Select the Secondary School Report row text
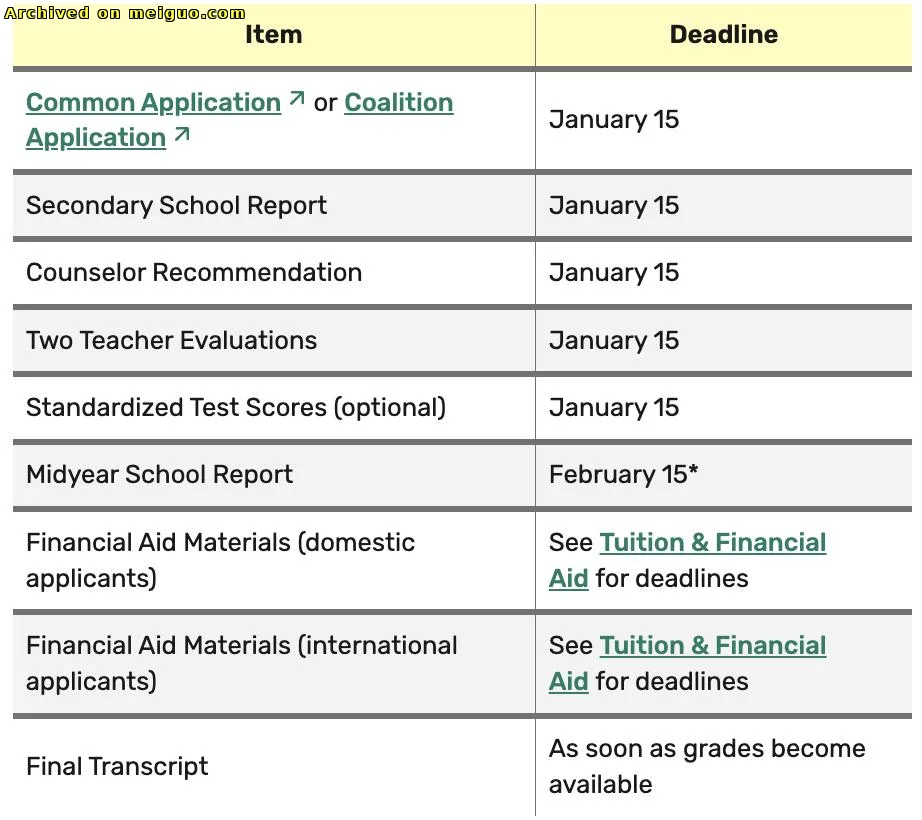The height and width of the screenshot is (820, 922). [x=176, y=206]
